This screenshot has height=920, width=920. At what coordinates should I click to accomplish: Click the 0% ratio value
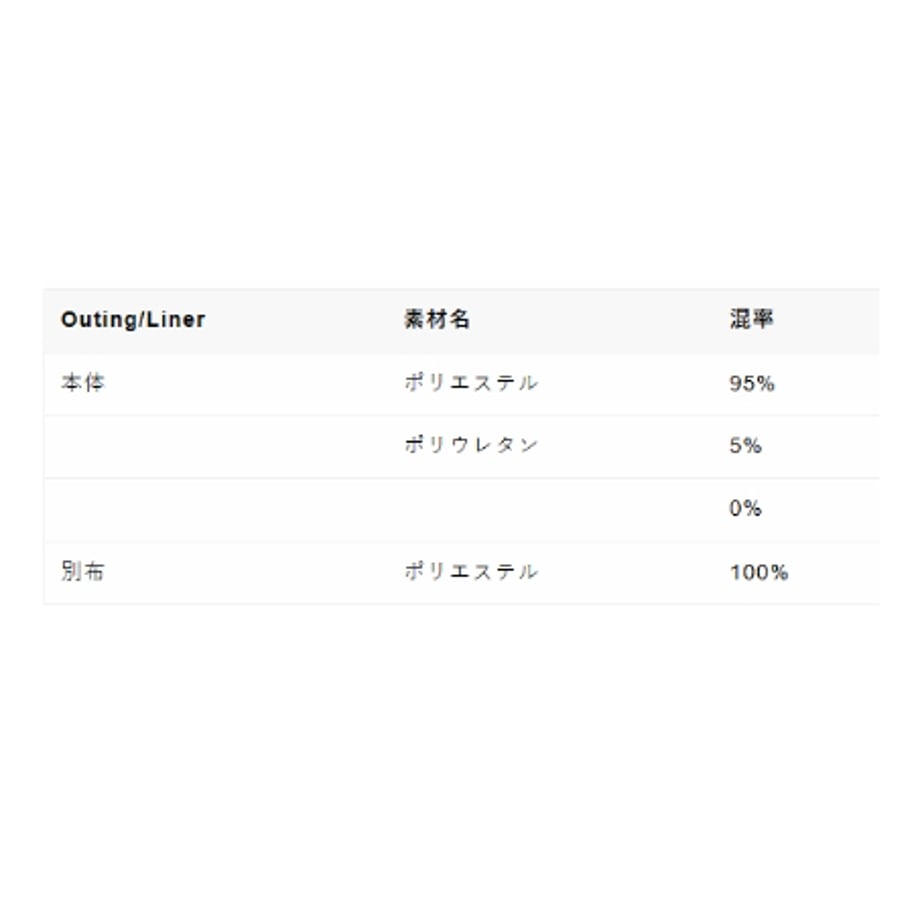coord(745,508)
